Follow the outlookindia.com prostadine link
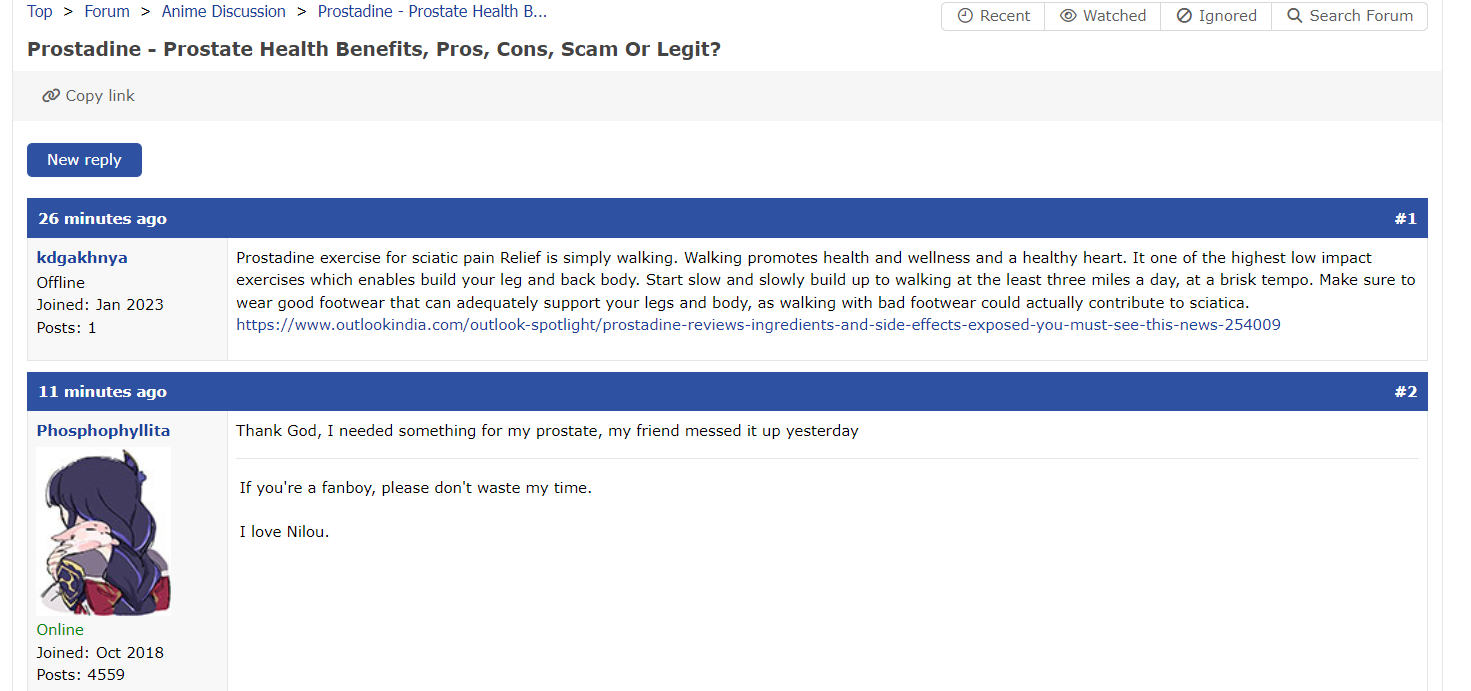 click(758, 325)
